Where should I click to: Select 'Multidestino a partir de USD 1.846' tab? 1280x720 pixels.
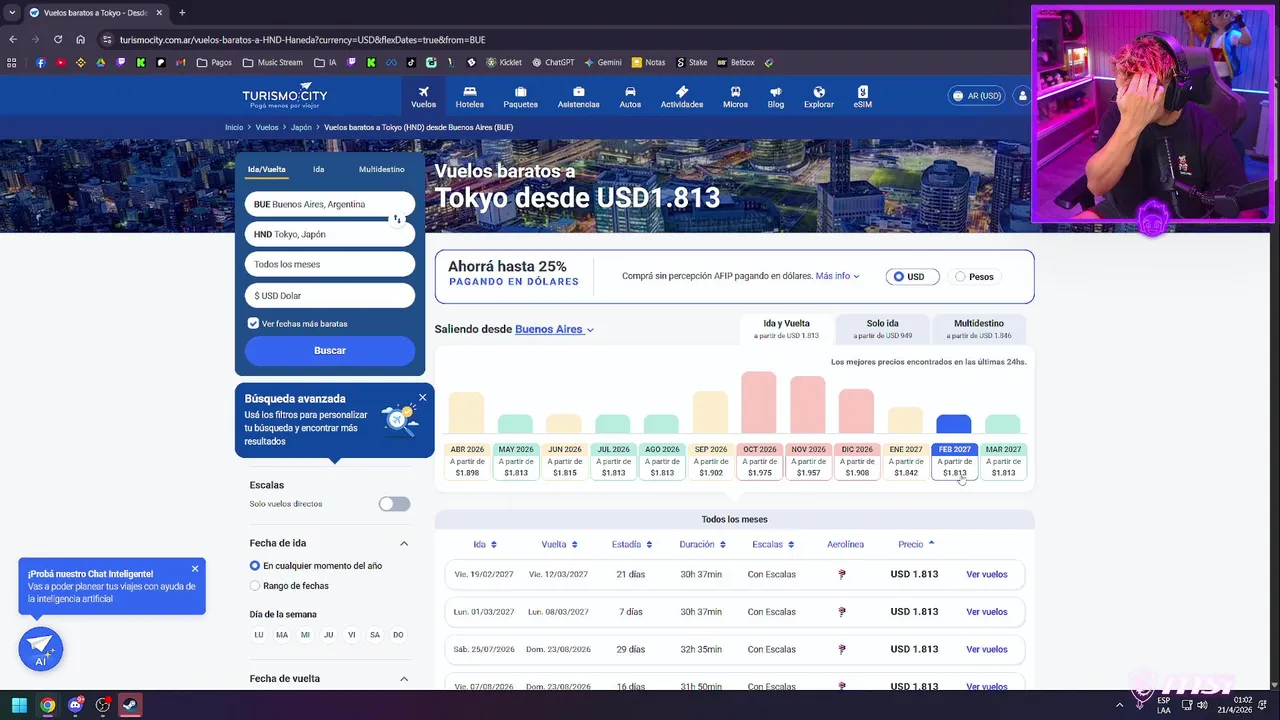(x=979, y=329)
